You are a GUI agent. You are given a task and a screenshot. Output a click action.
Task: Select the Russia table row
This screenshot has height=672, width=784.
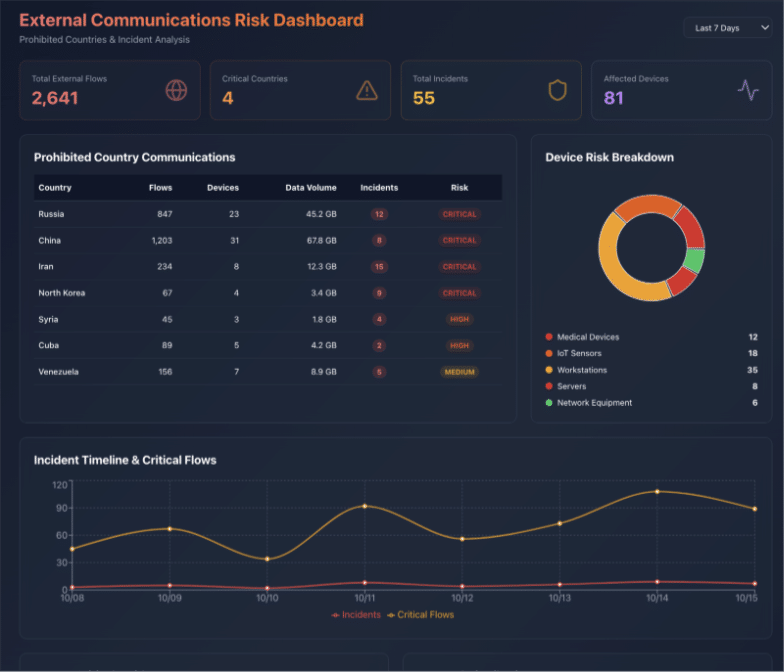tap(268, 214)
